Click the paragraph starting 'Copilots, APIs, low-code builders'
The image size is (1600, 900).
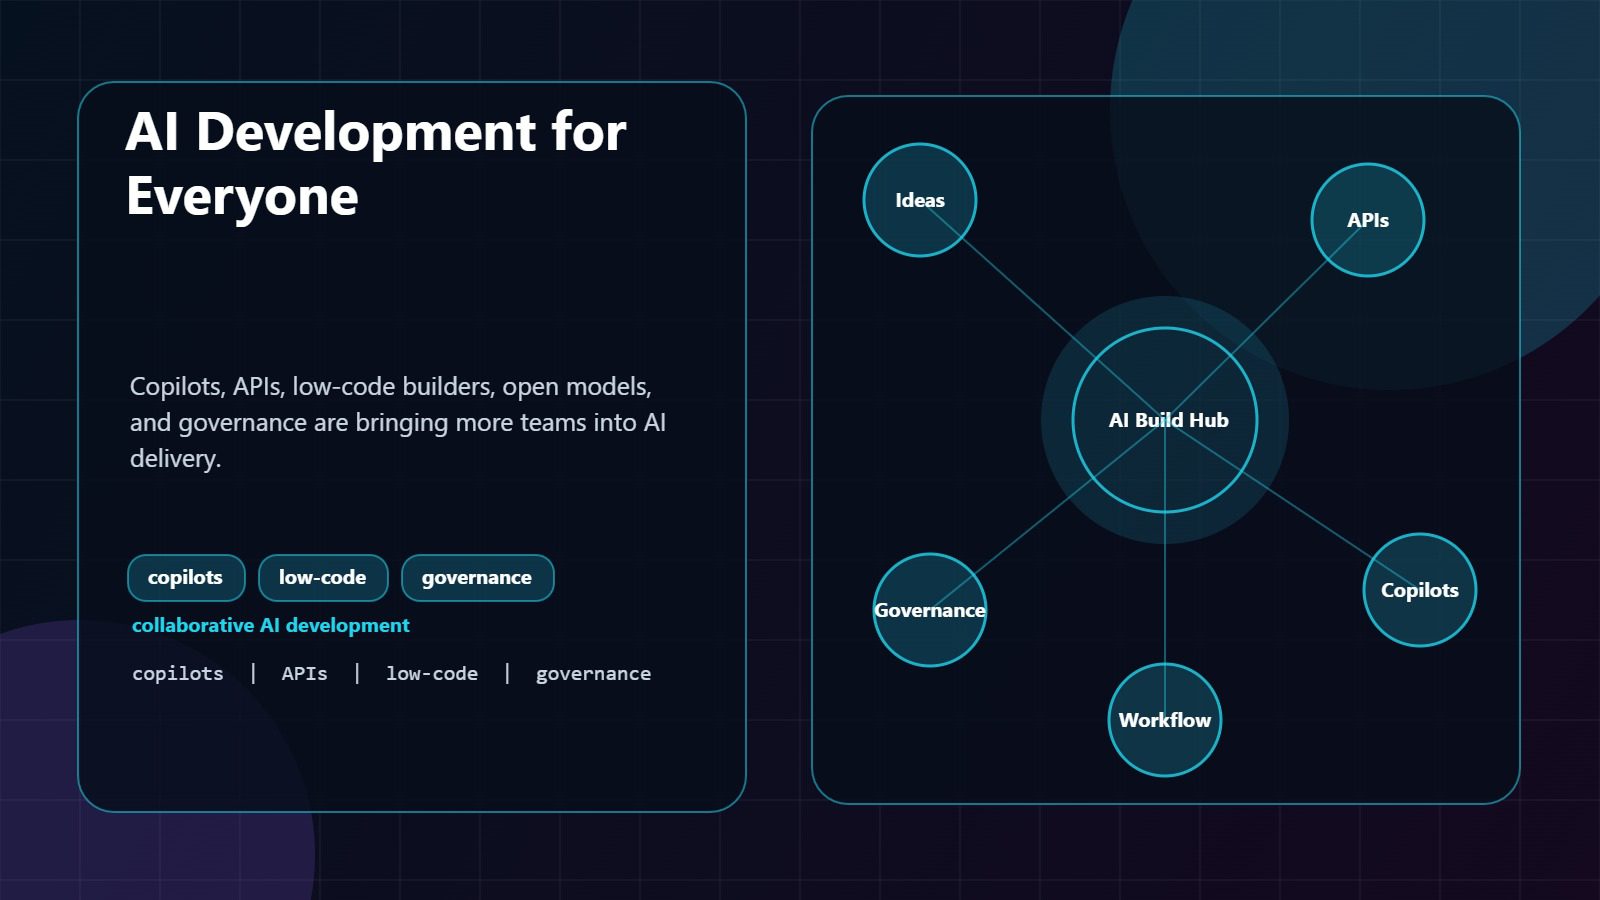(398, 422)
